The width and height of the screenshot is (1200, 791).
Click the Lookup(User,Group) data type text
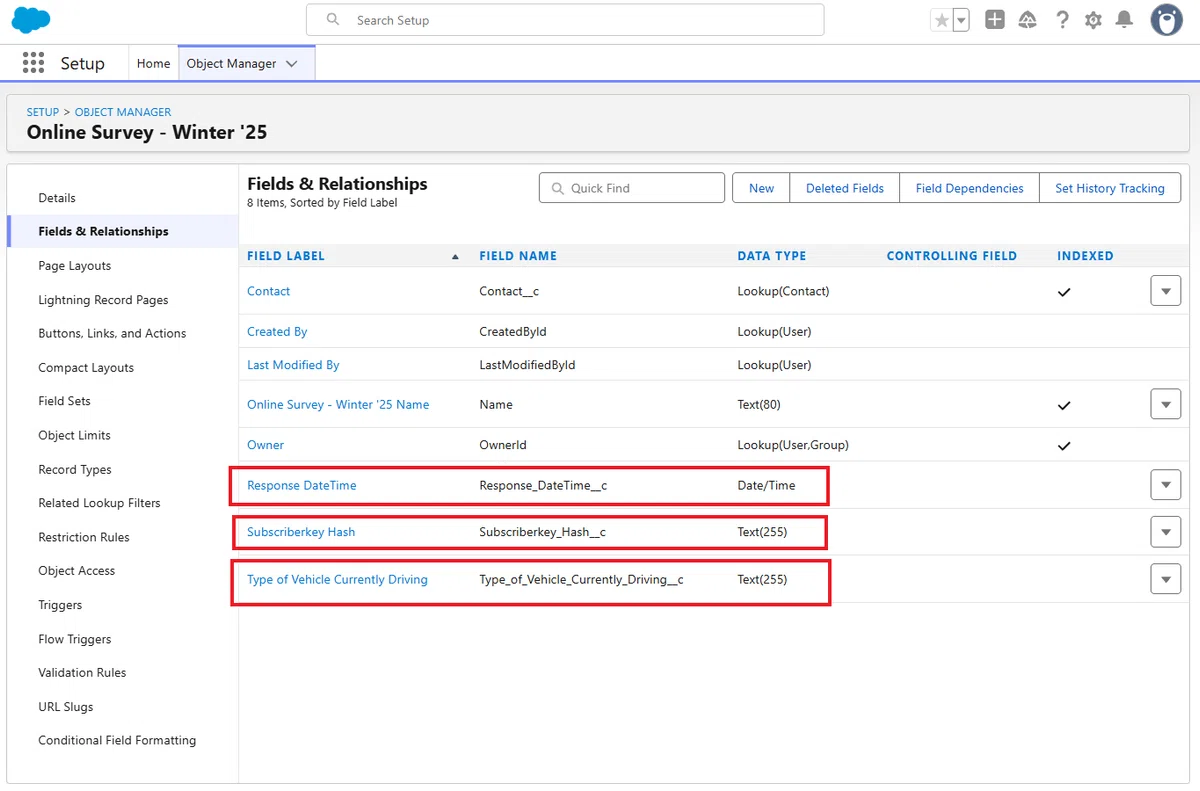pyautogui.click(x=793, y=445)
